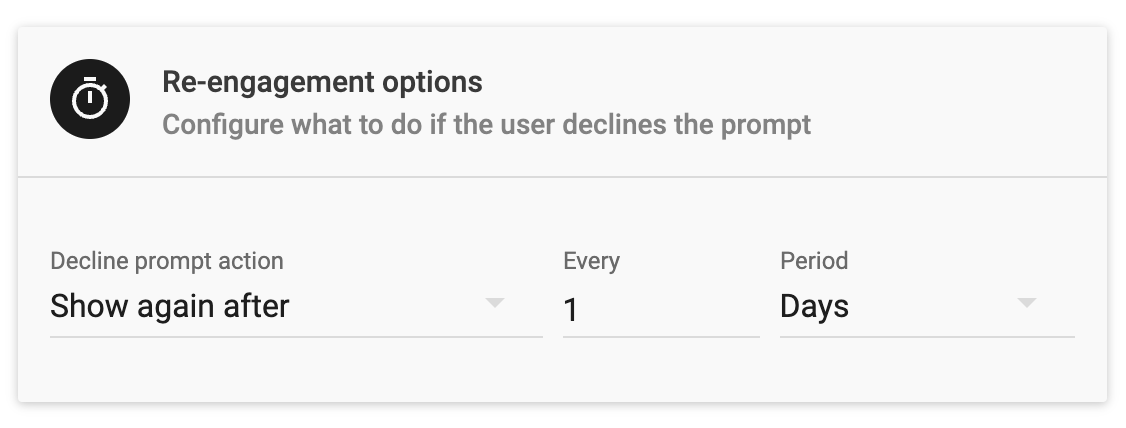Open the Period dropdown

click(927, 307)
